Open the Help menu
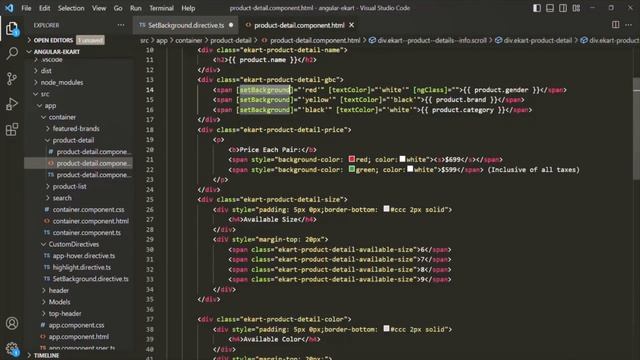This screenshot has height=360, width=640. click(x=188, y=8)
